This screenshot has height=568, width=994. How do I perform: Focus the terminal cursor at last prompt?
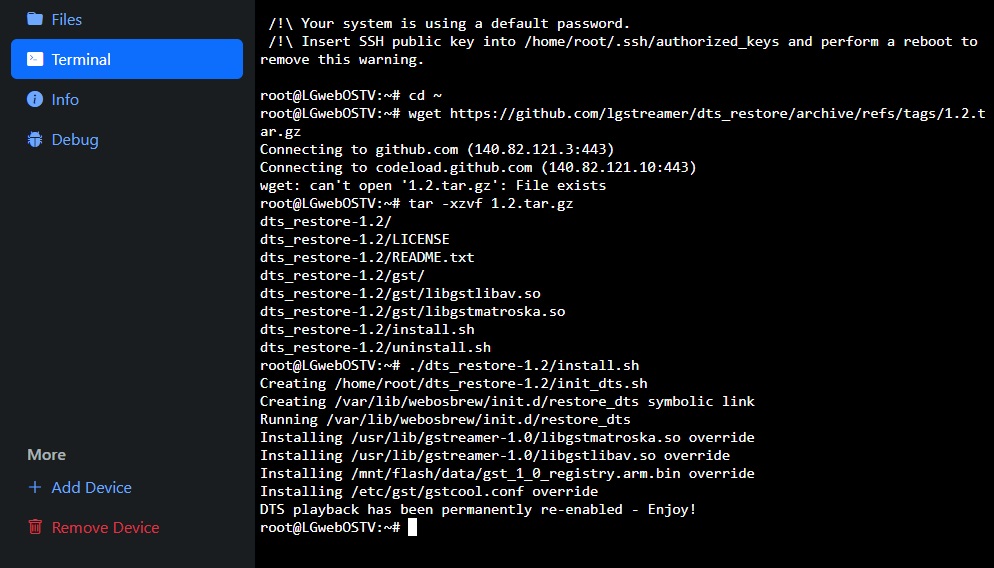(412, 527)
